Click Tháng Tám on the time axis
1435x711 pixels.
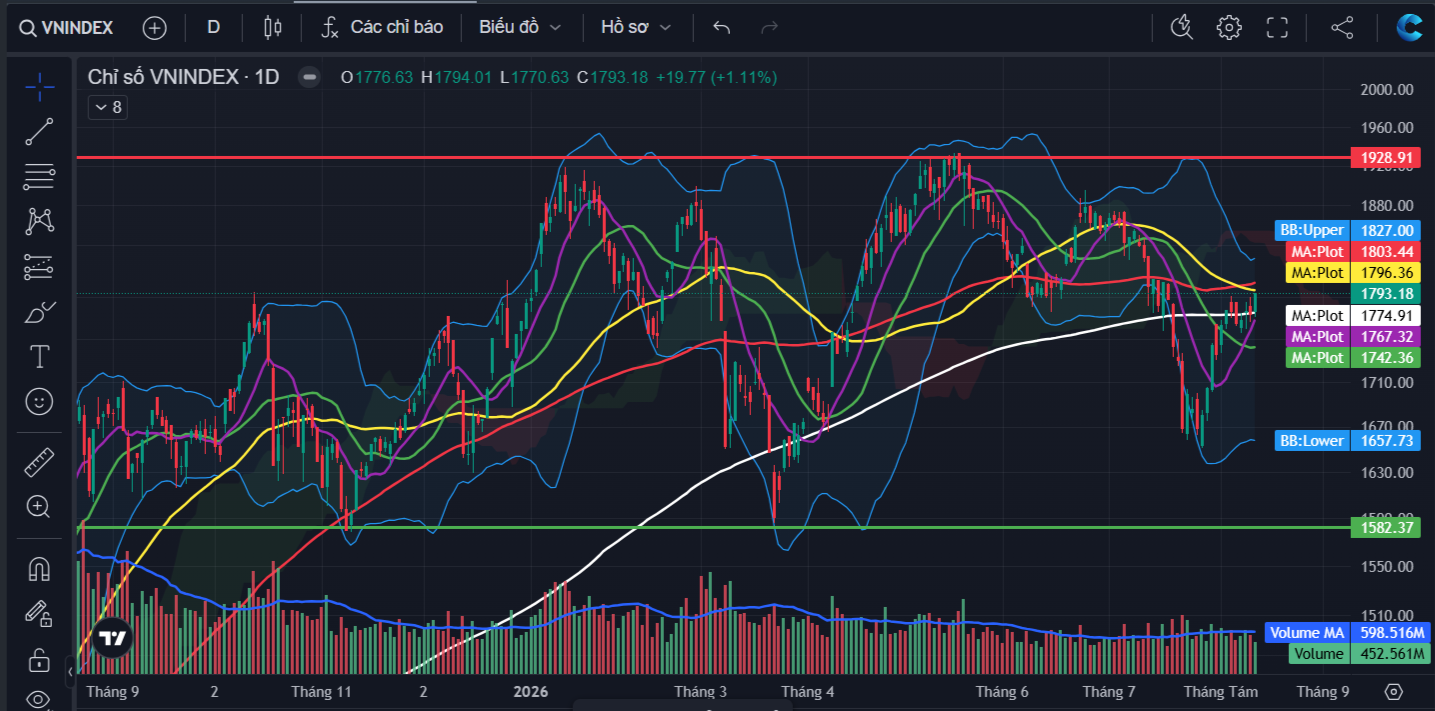1221,692
